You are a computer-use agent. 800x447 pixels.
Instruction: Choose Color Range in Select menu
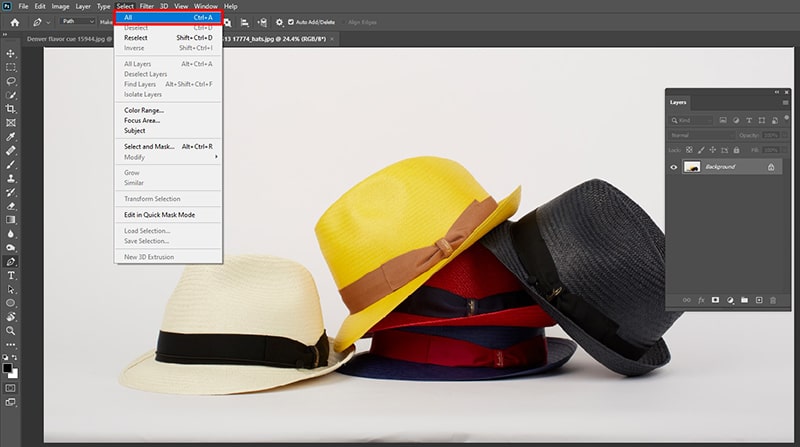coord(168,110)
